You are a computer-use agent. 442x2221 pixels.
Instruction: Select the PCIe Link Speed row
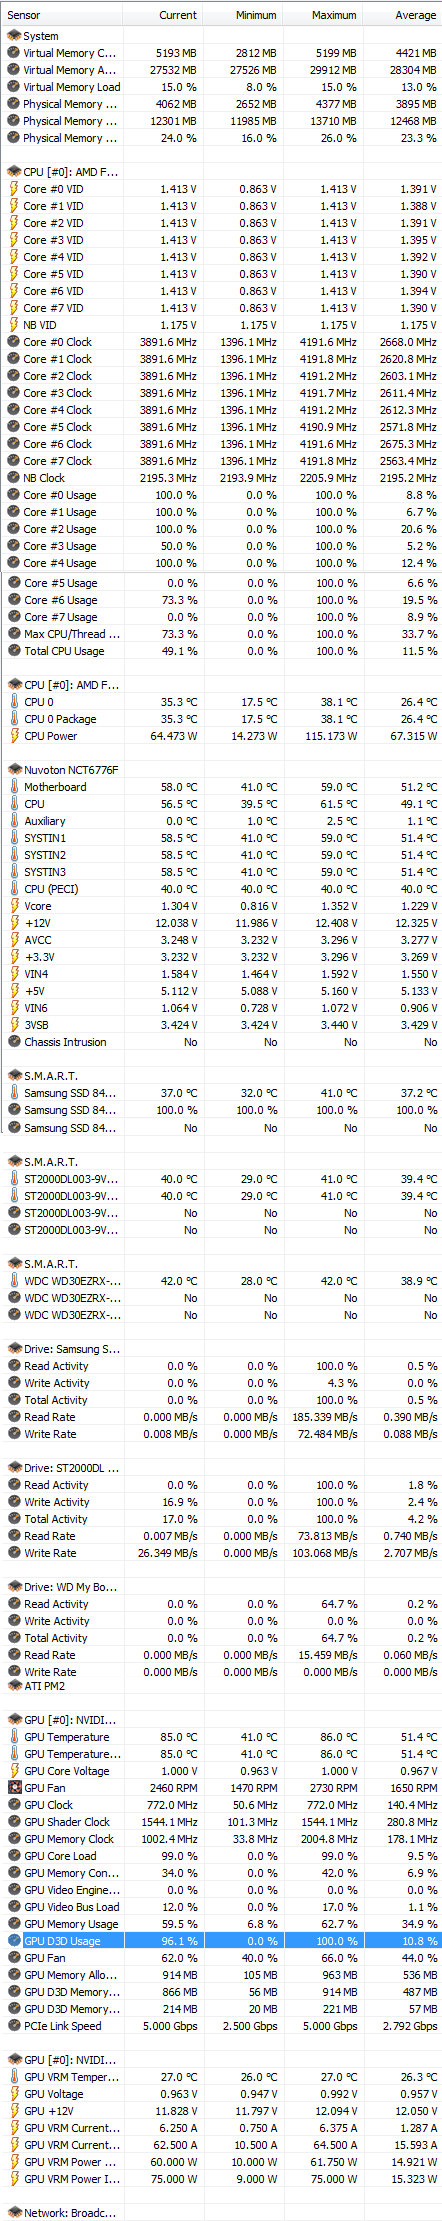[221, 2025]
